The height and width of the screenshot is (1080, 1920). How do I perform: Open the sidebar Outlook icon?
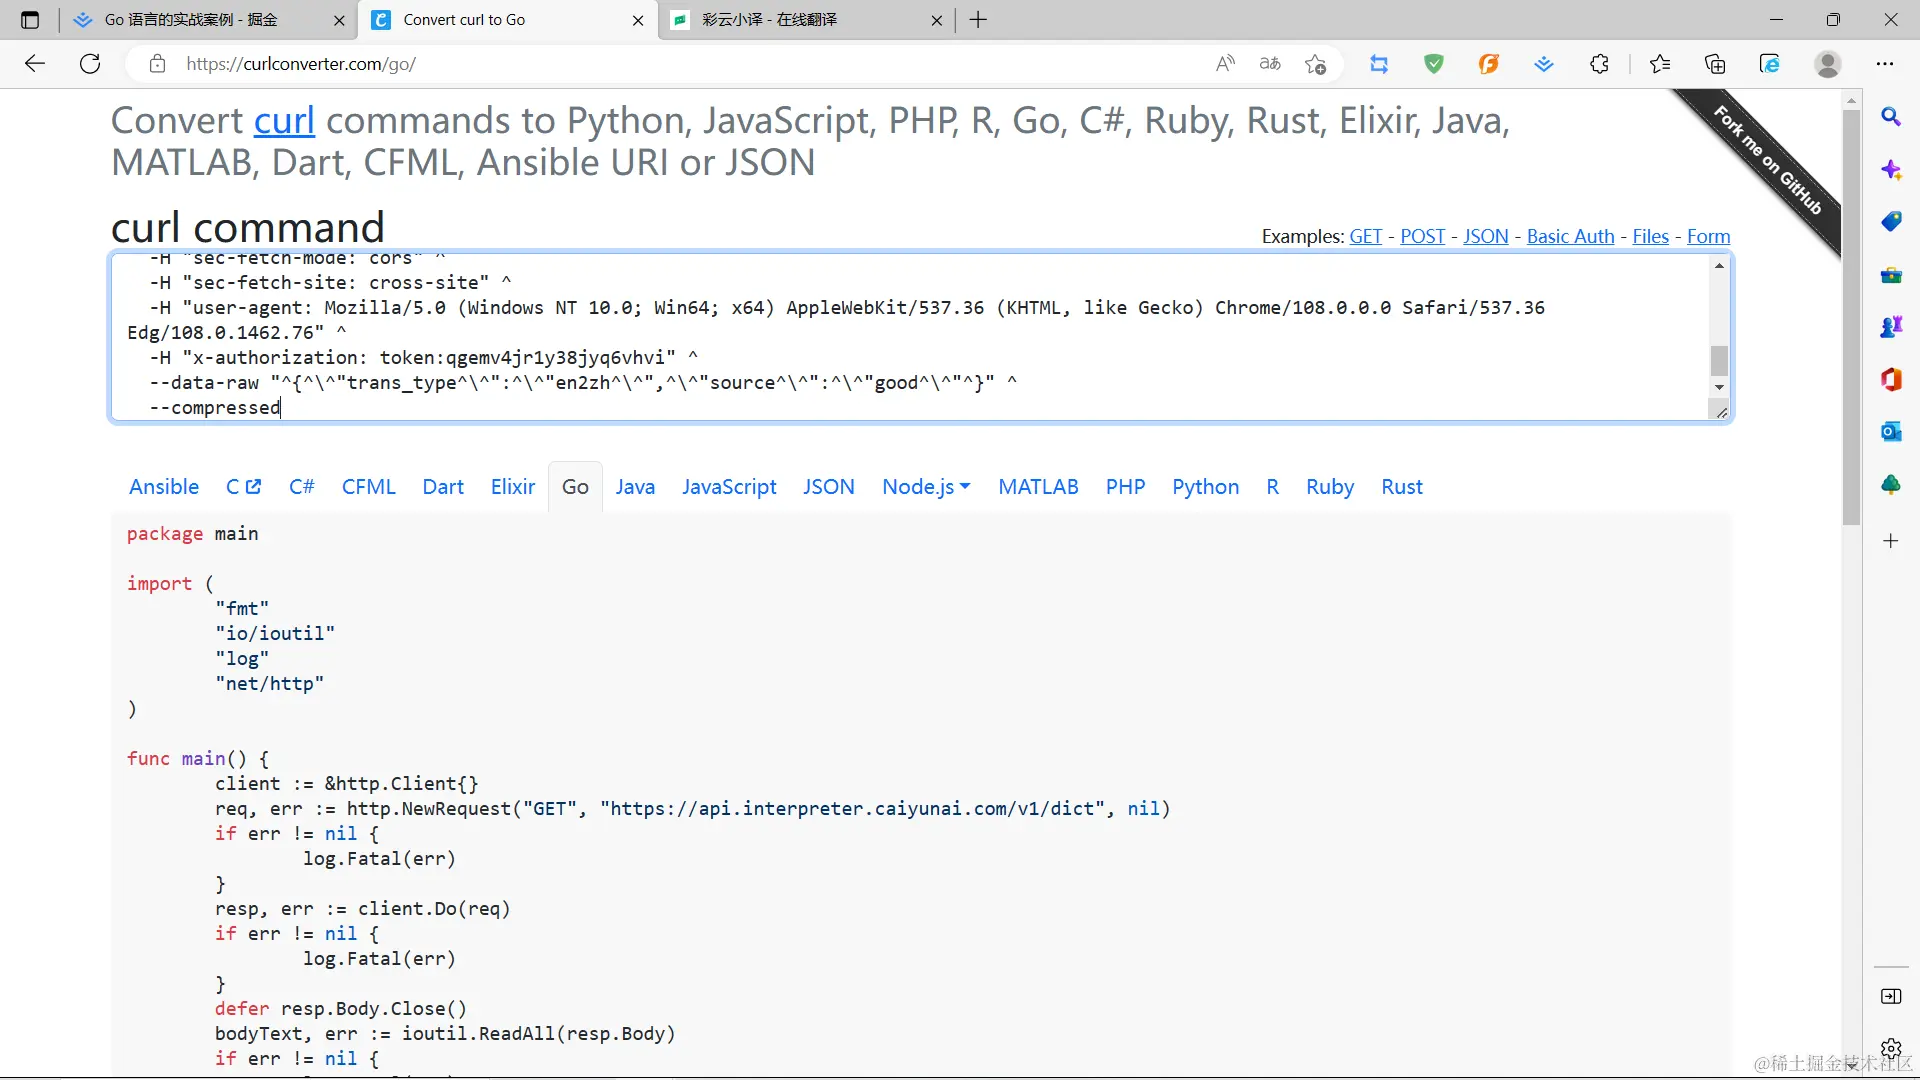point(1891,432)
